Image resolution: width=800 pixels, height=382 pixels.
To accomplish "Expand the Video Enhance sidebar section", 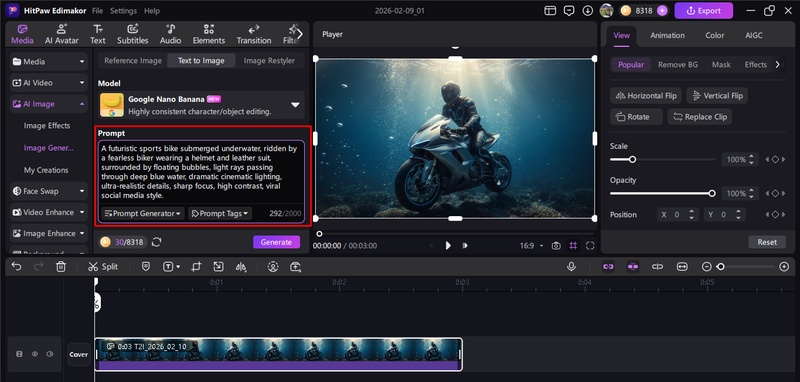I will point(49,212).
